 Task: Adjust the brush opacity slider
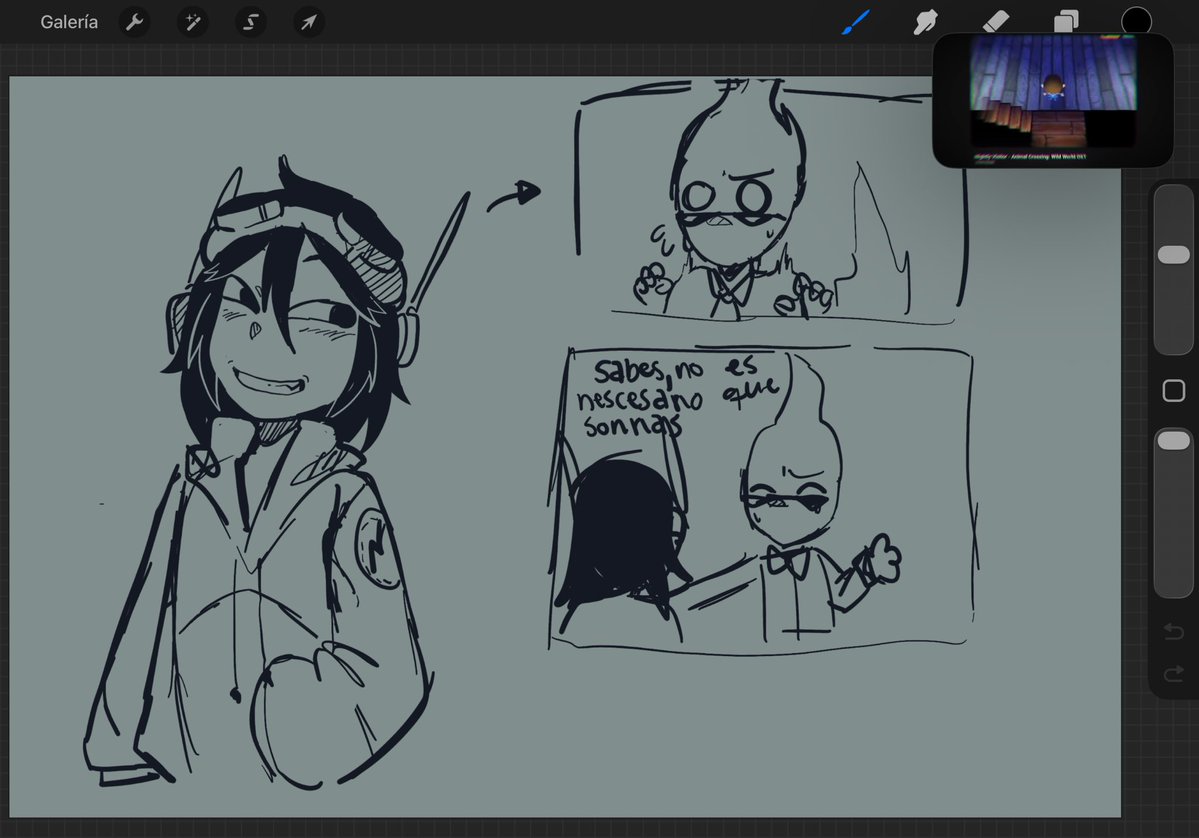pyautogui.click(x=1174, y=440)
